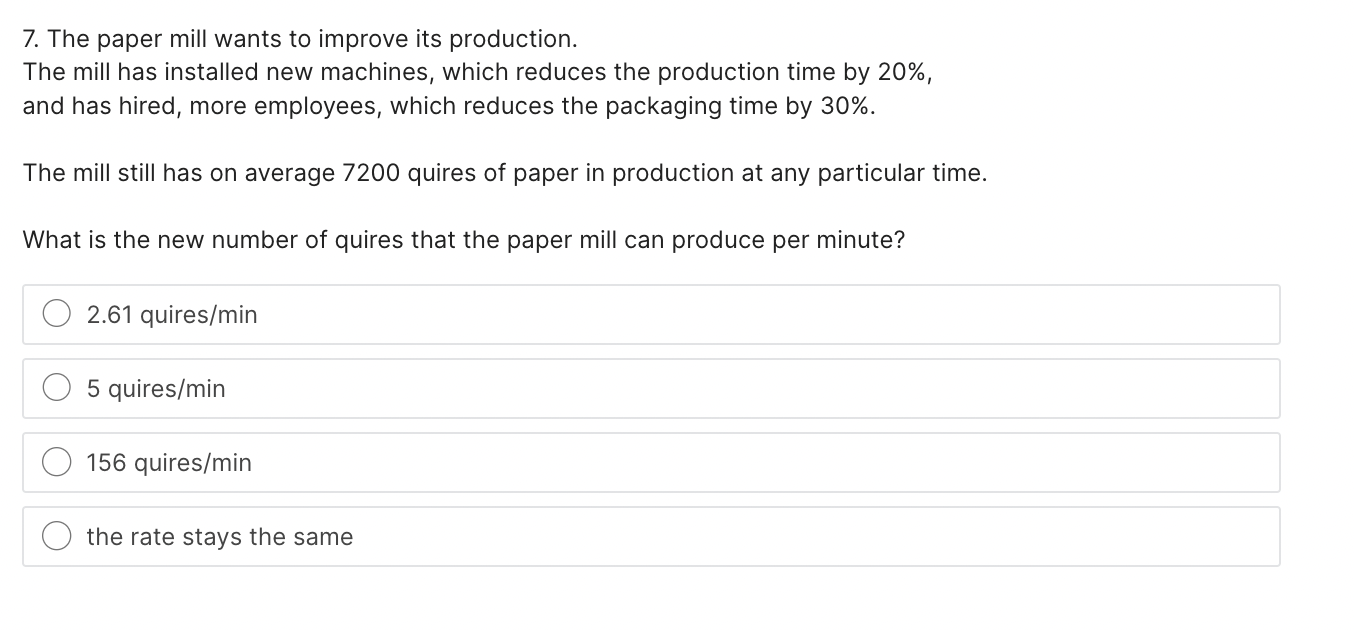Choose the rate stays the same option

pyautogui.click(x=56, y=536)
